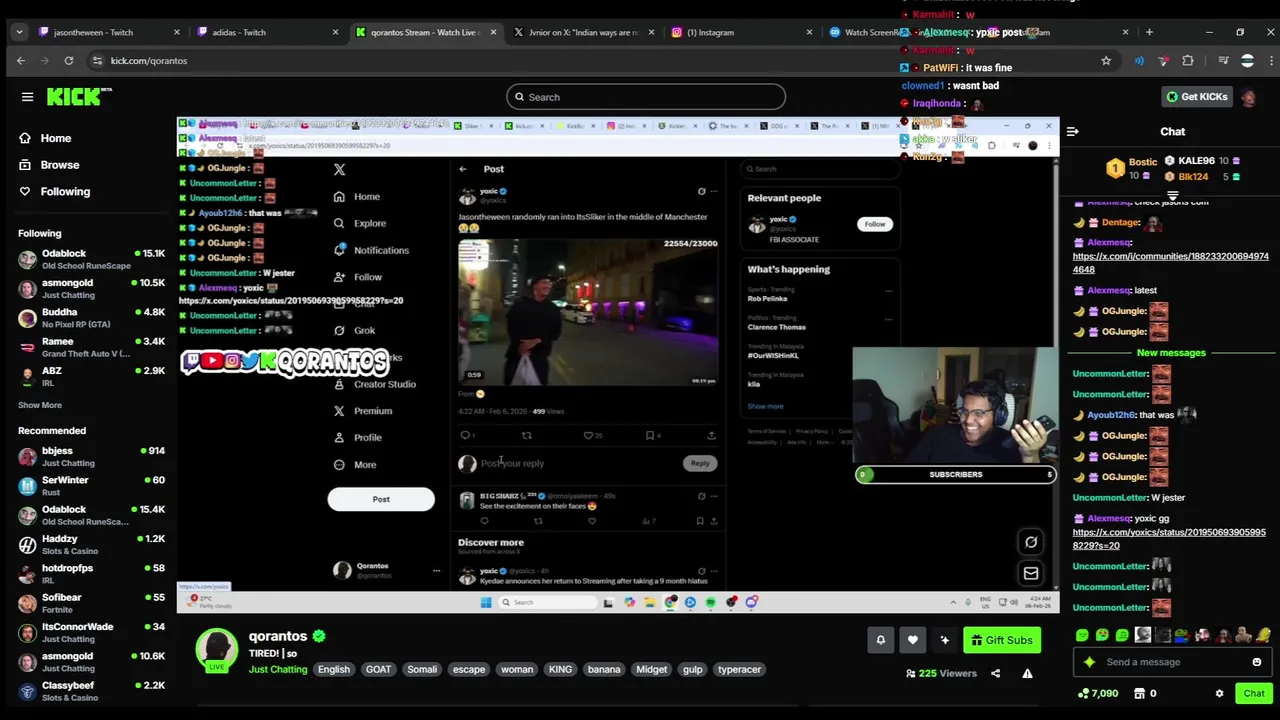
Task: Toggle stream notifications bell for qorantos
Action: click(880, 640)
